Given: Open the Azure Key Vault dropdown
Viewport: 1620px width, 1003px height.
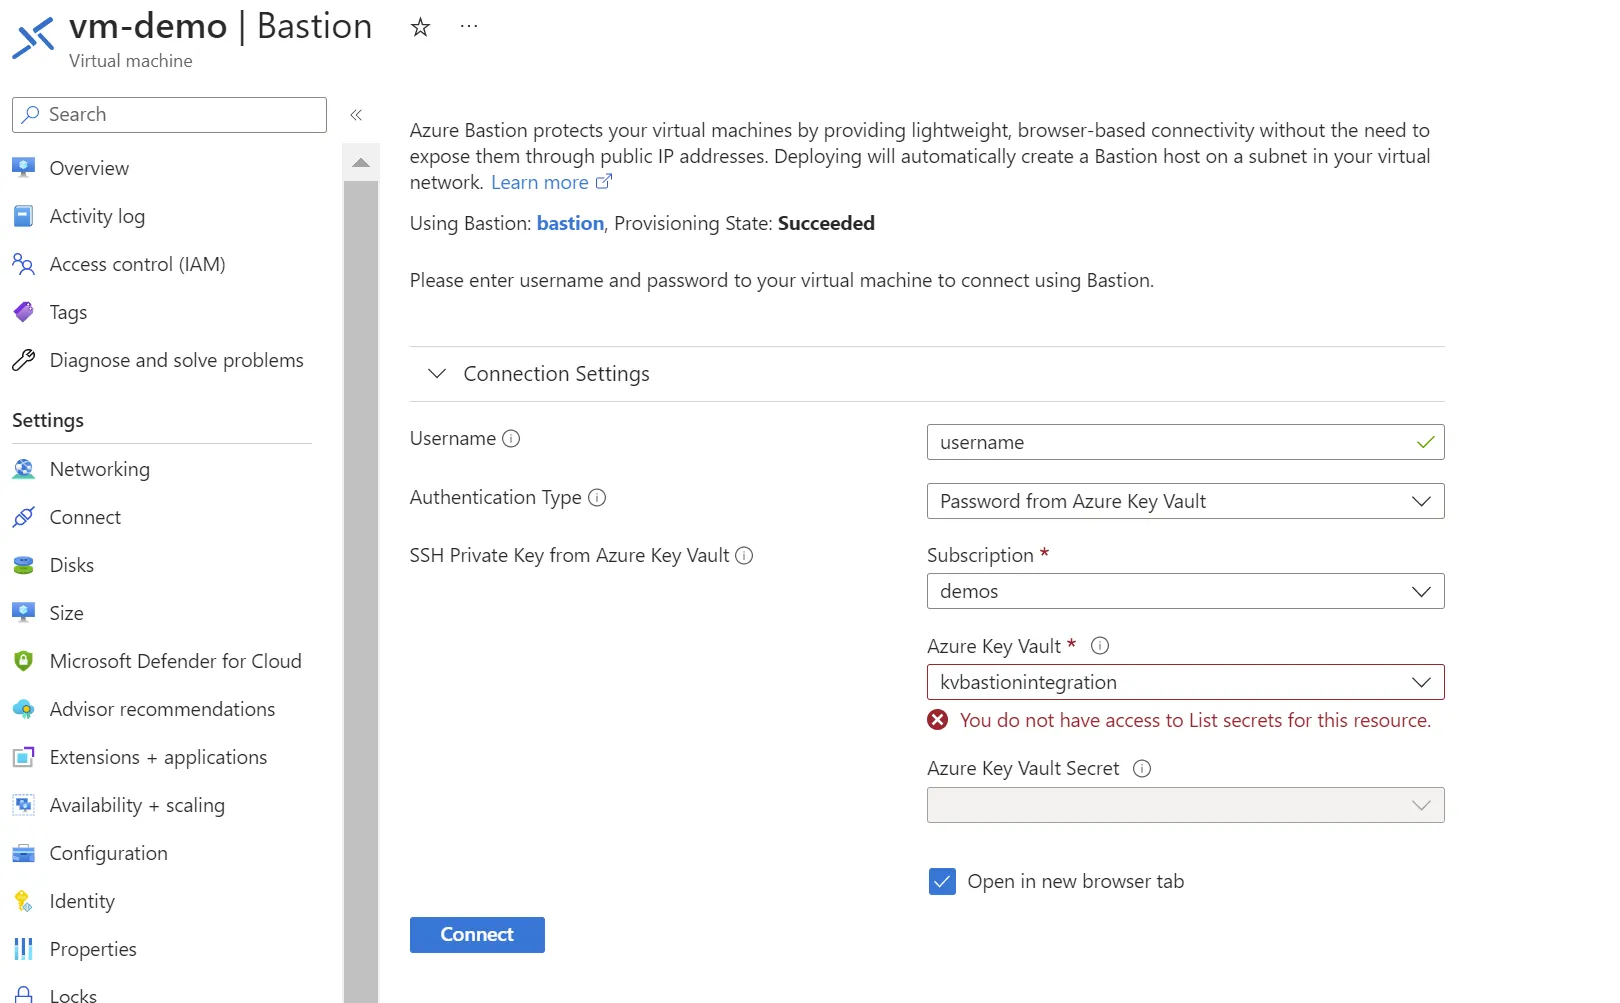Looking at the screenshot, I should click(x=1185, y=682).
